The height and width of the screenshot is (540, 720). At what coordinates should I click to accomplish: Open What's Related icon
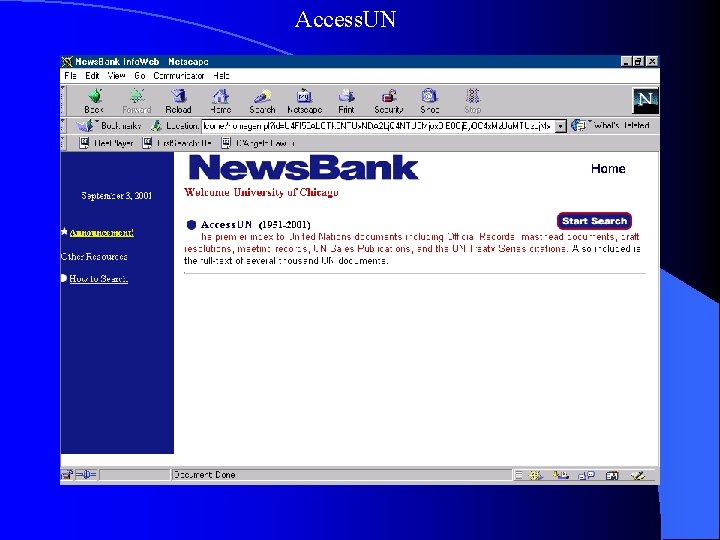coord(579,125)
